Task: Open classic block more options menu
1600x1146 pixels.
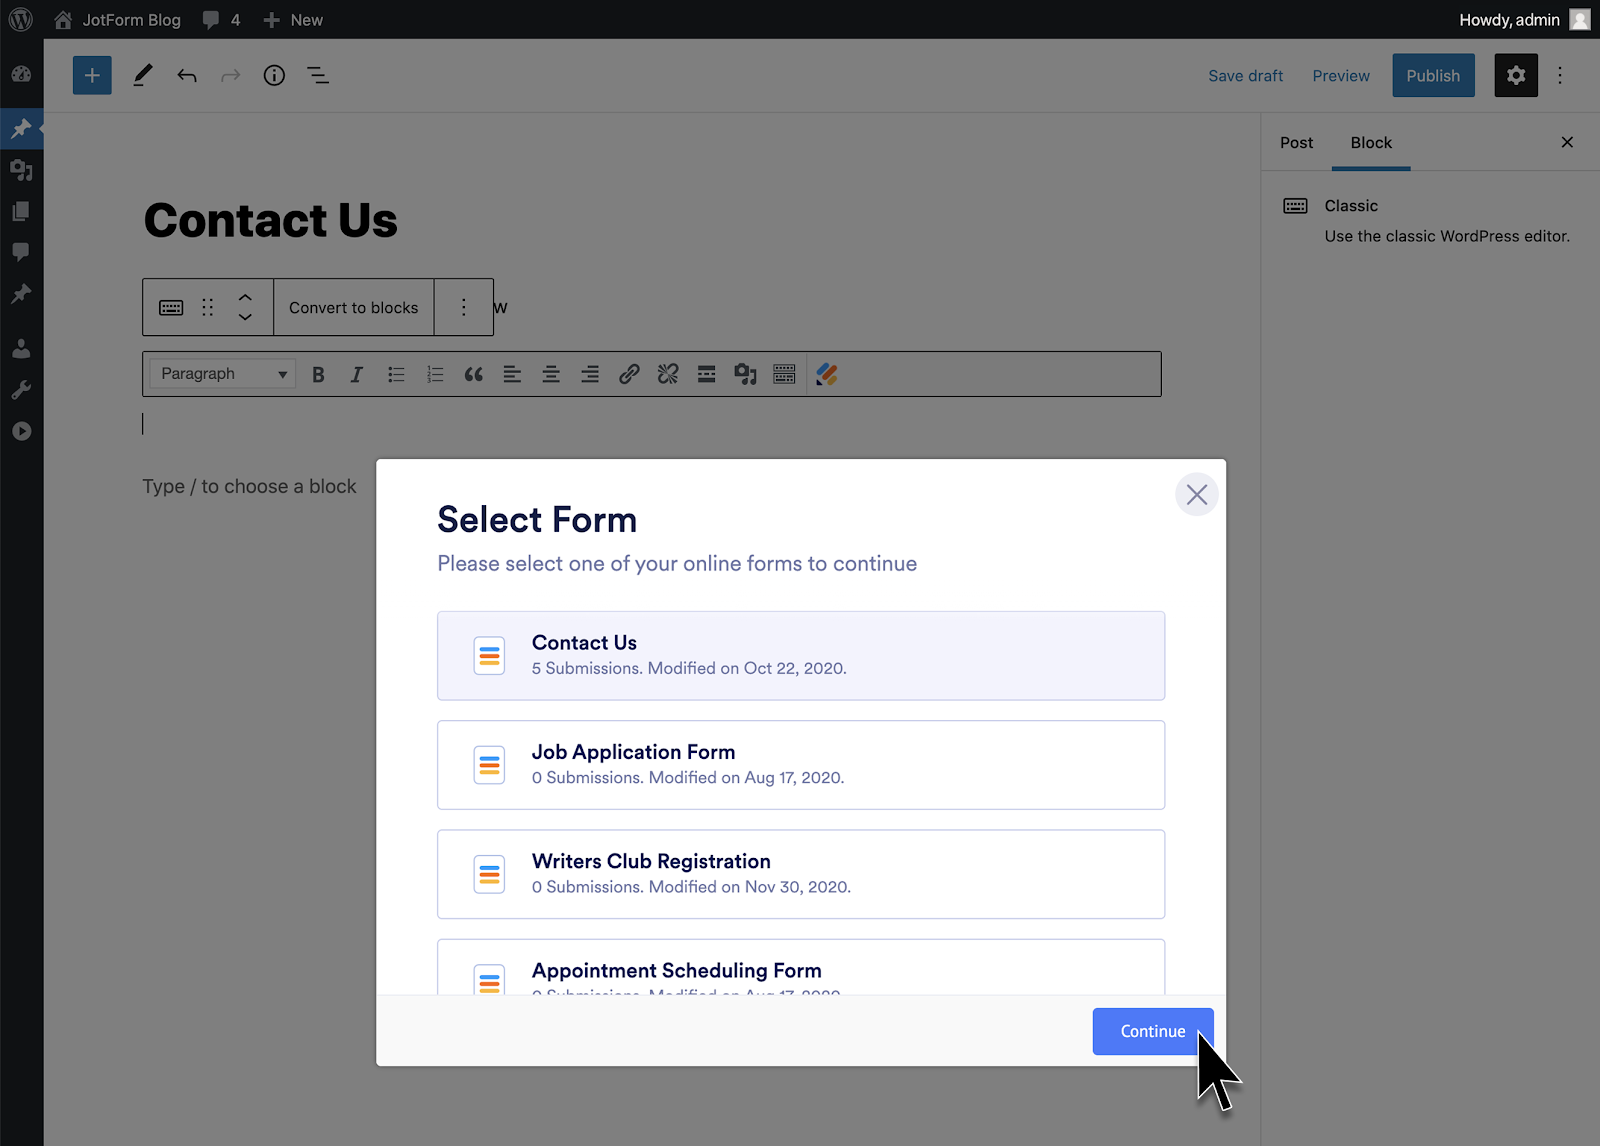Action: (463, 307)
